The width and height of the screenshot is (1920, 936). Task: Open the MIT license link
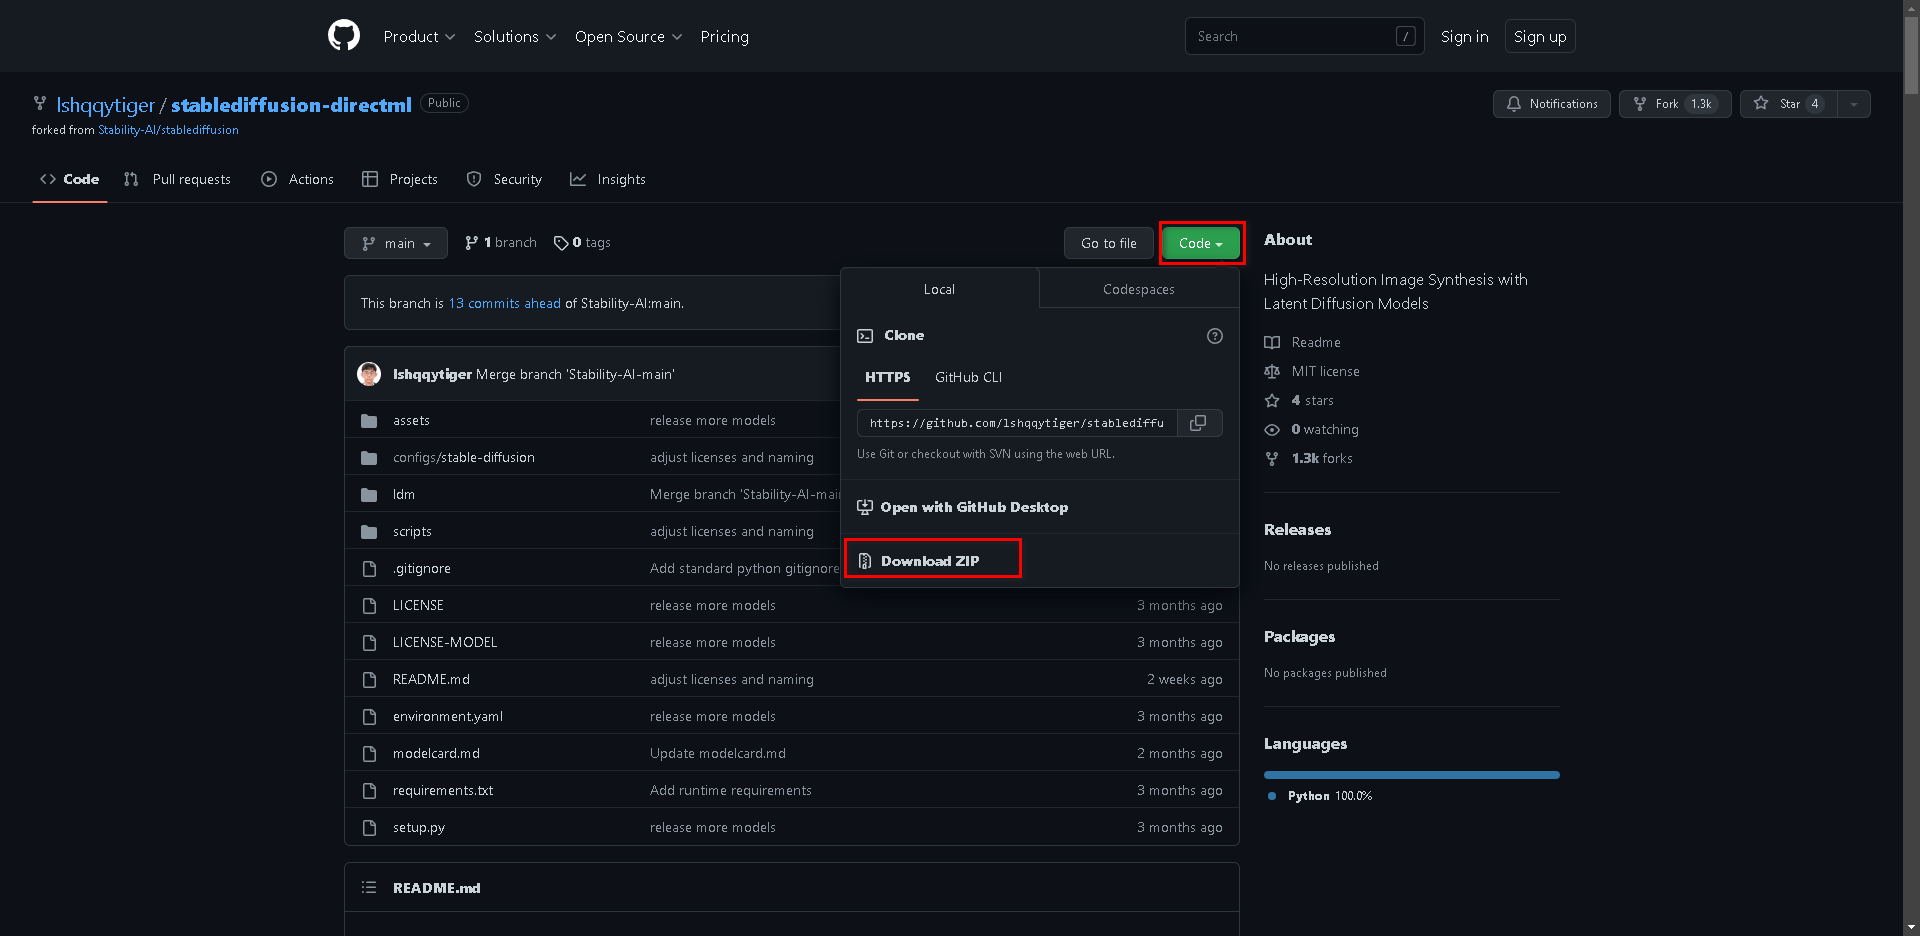pyautogui.click(x=1312, y=372)
